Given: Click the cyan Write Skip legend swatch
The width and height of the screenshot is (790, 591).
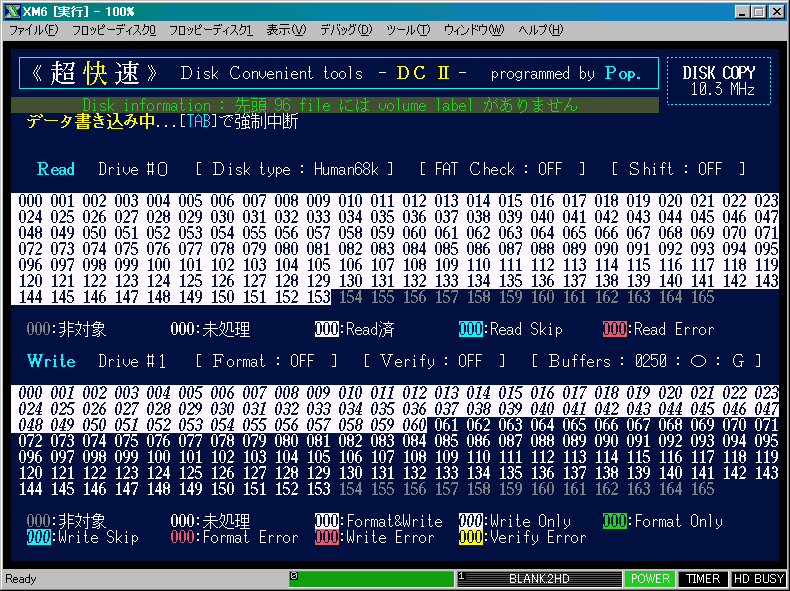Looking at the screenshot, I should (38, 537).
